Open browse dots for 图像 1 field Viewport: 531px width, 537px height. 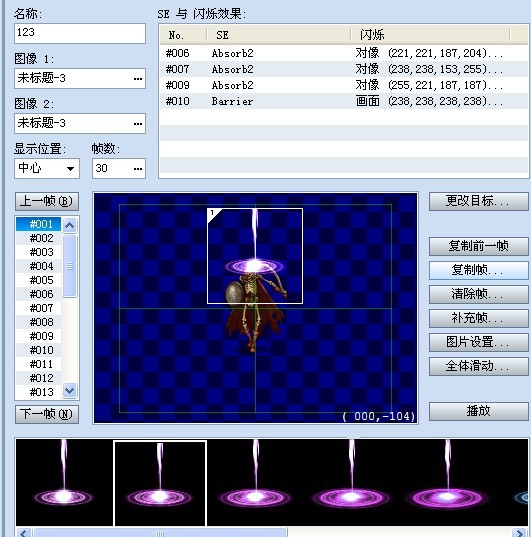[138, 79]
